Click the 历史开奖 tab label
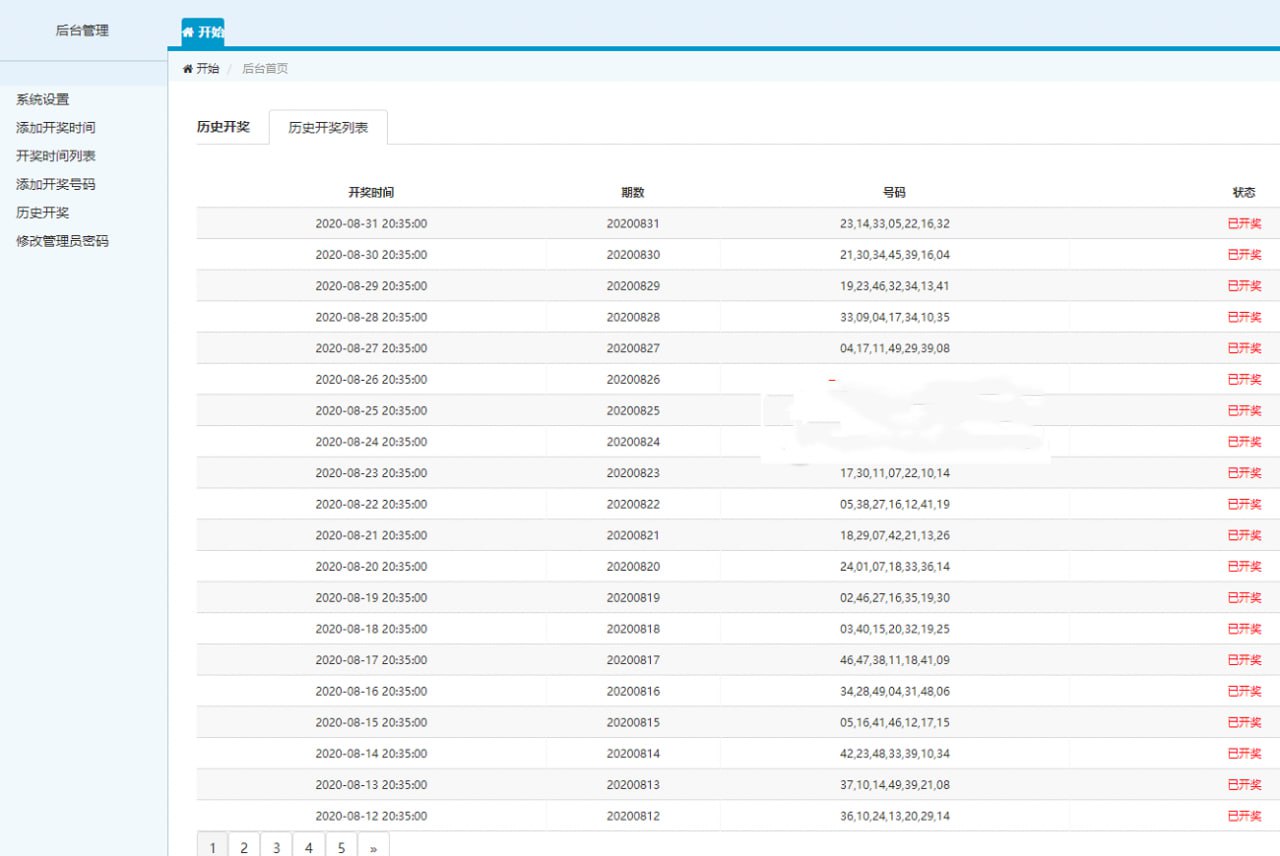The height and width of the screenshot is (856, 1280). pos(223,127)
